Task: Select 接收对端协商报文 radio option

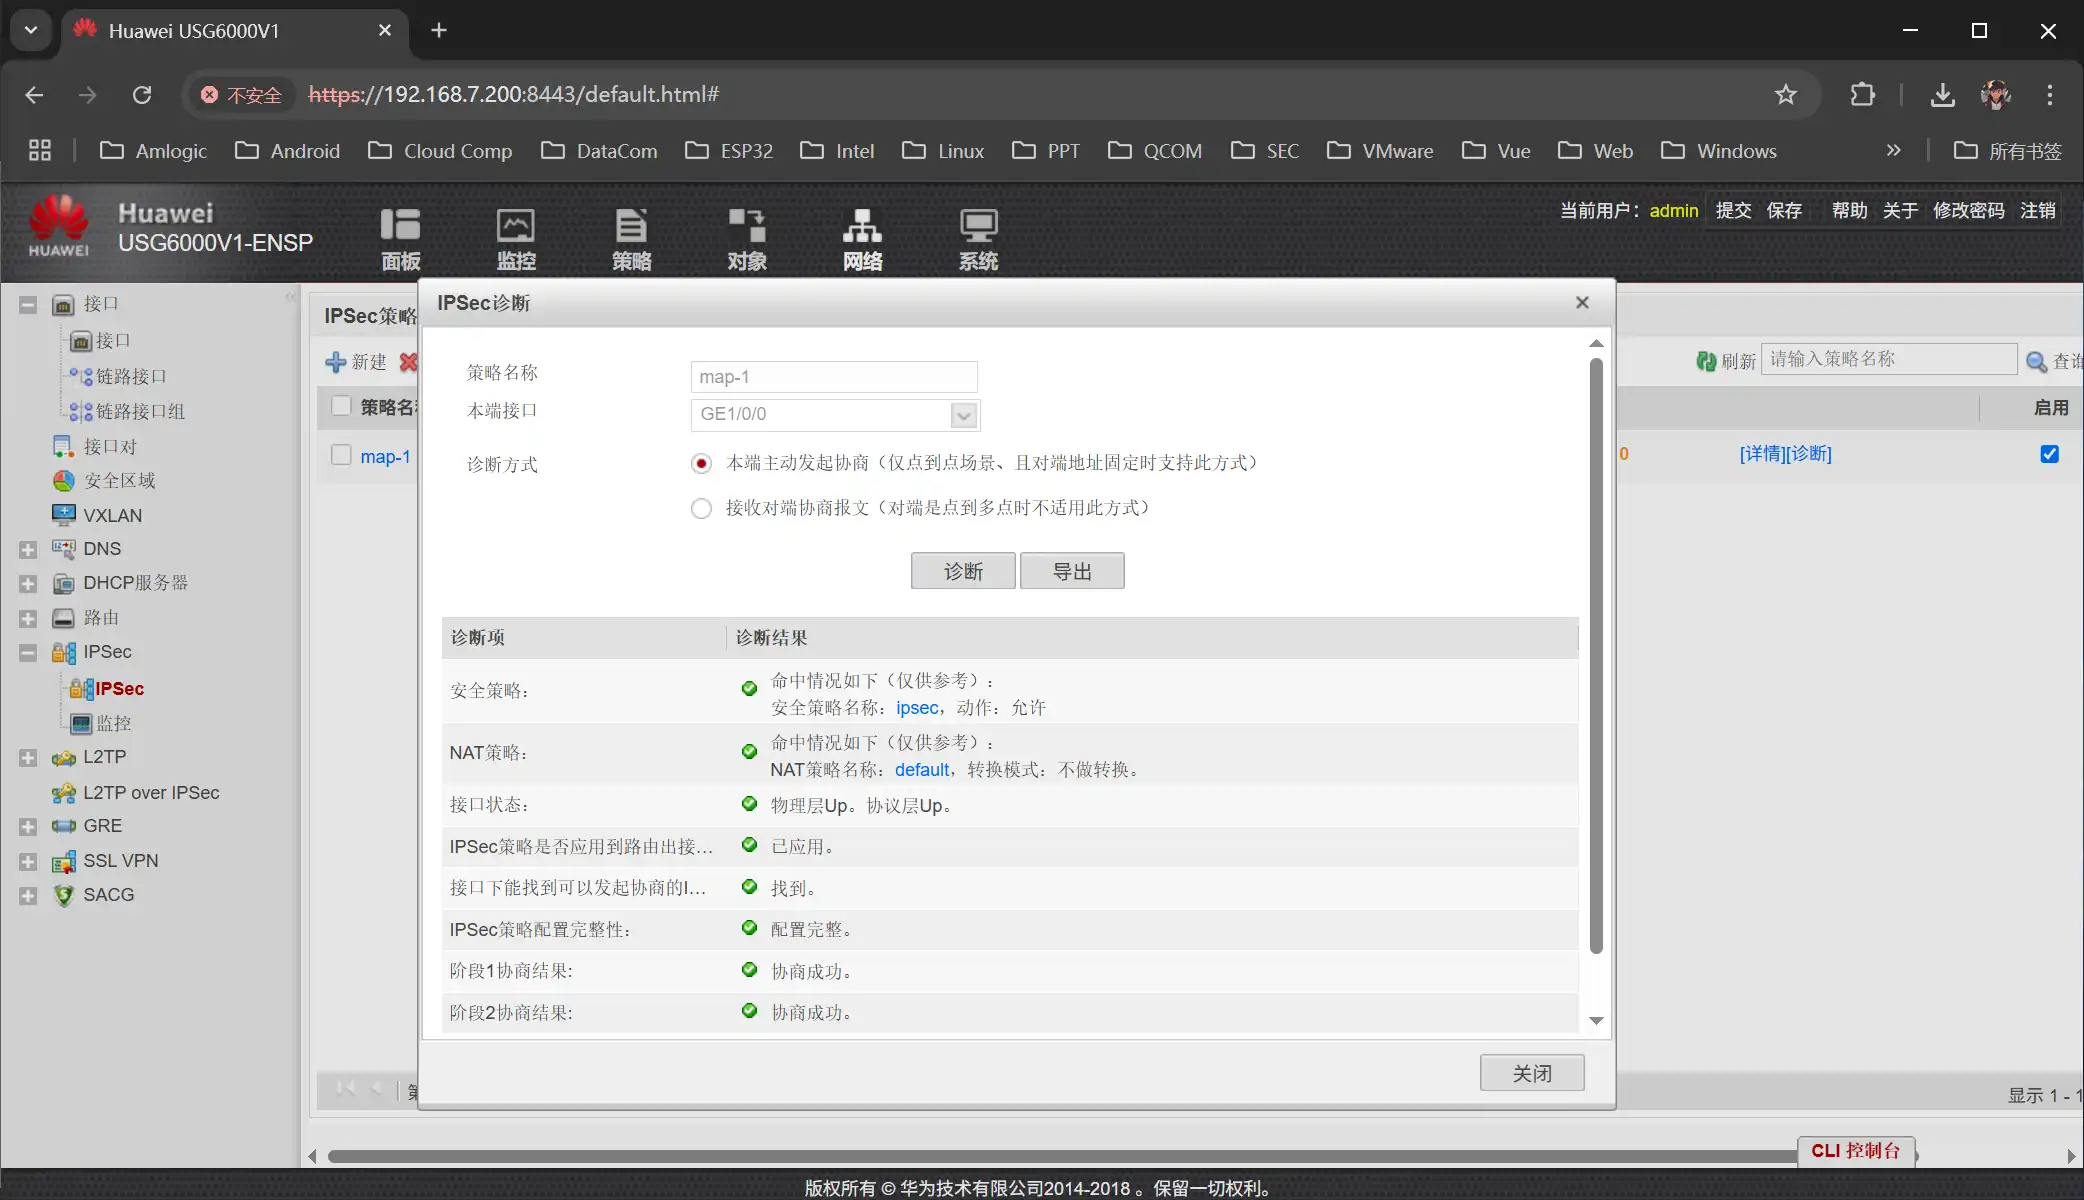Action: pos(701,508)
